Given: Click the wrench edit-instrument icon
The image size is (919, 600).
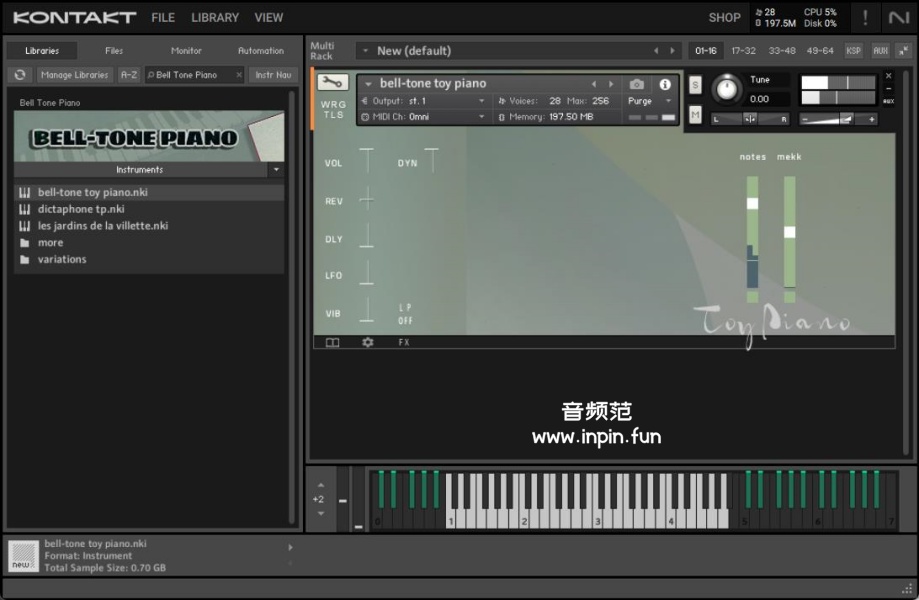Looking at the screenshot, I should click(333, 83).
